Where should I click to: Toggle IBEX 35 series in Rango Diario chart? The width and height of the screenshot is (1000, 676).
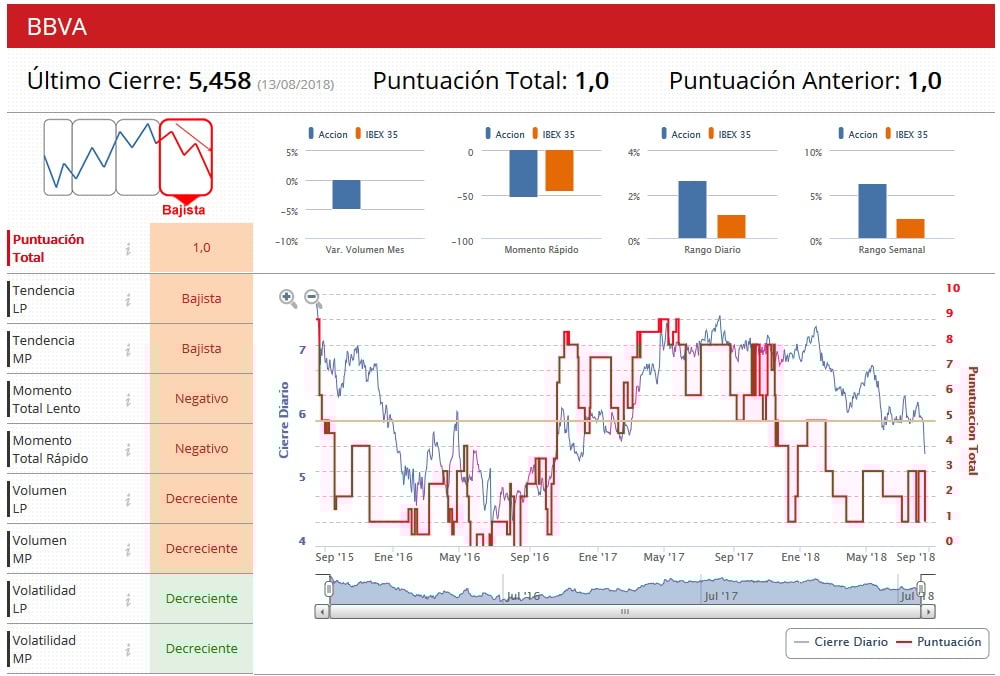(730, 134)
